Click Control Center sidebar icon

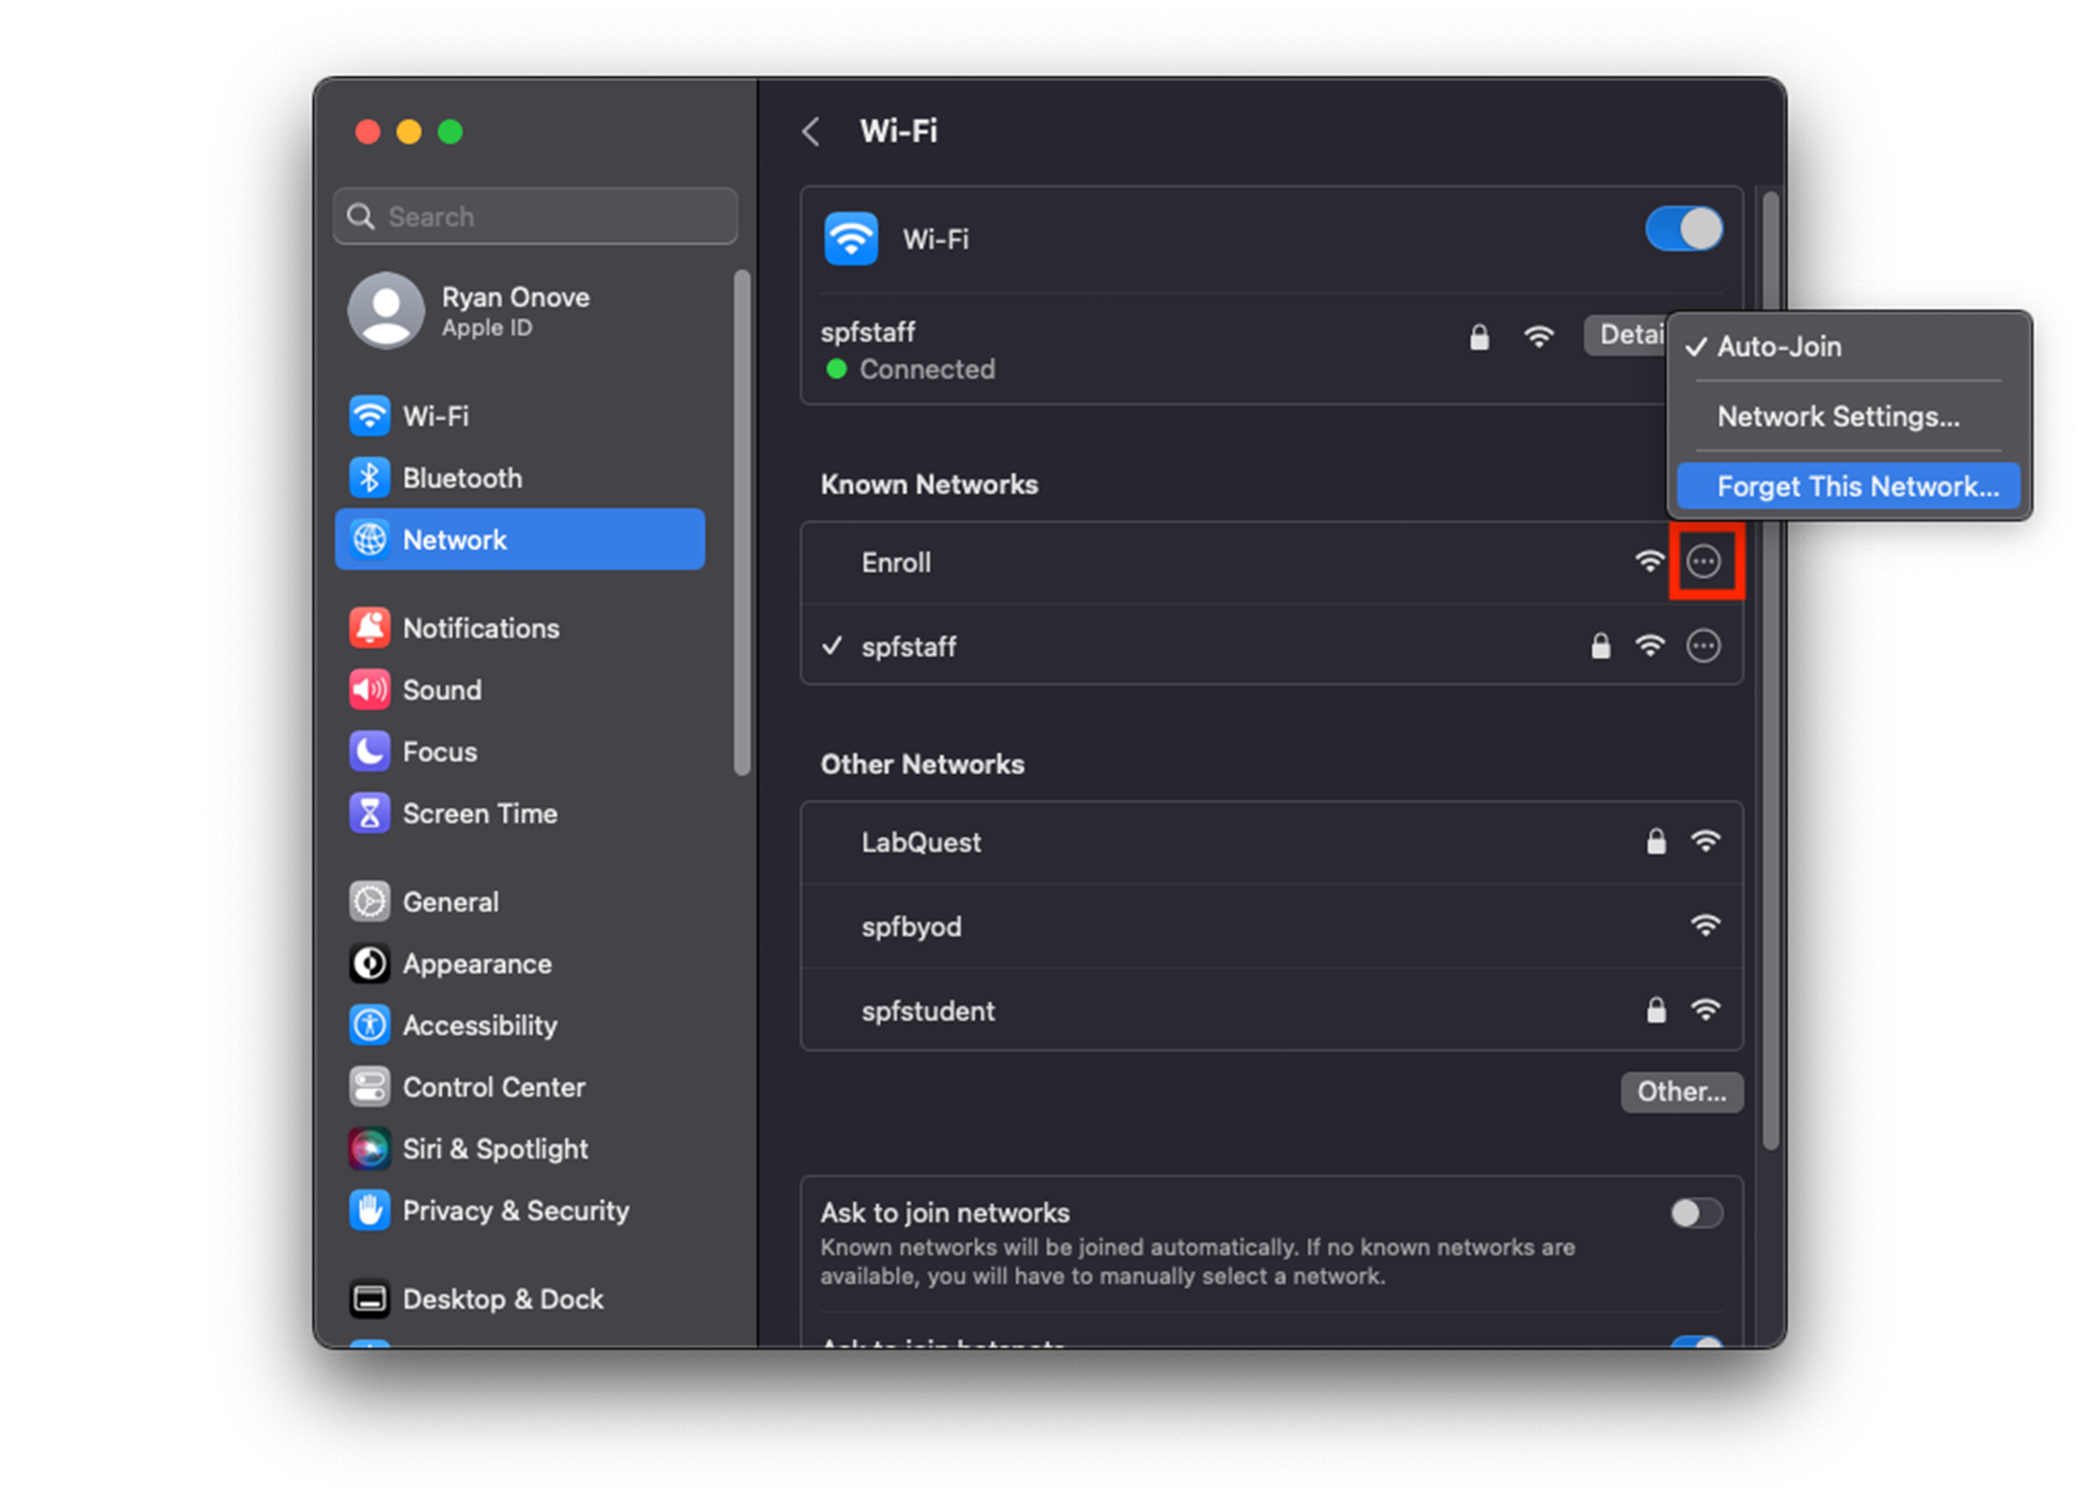369,1087
